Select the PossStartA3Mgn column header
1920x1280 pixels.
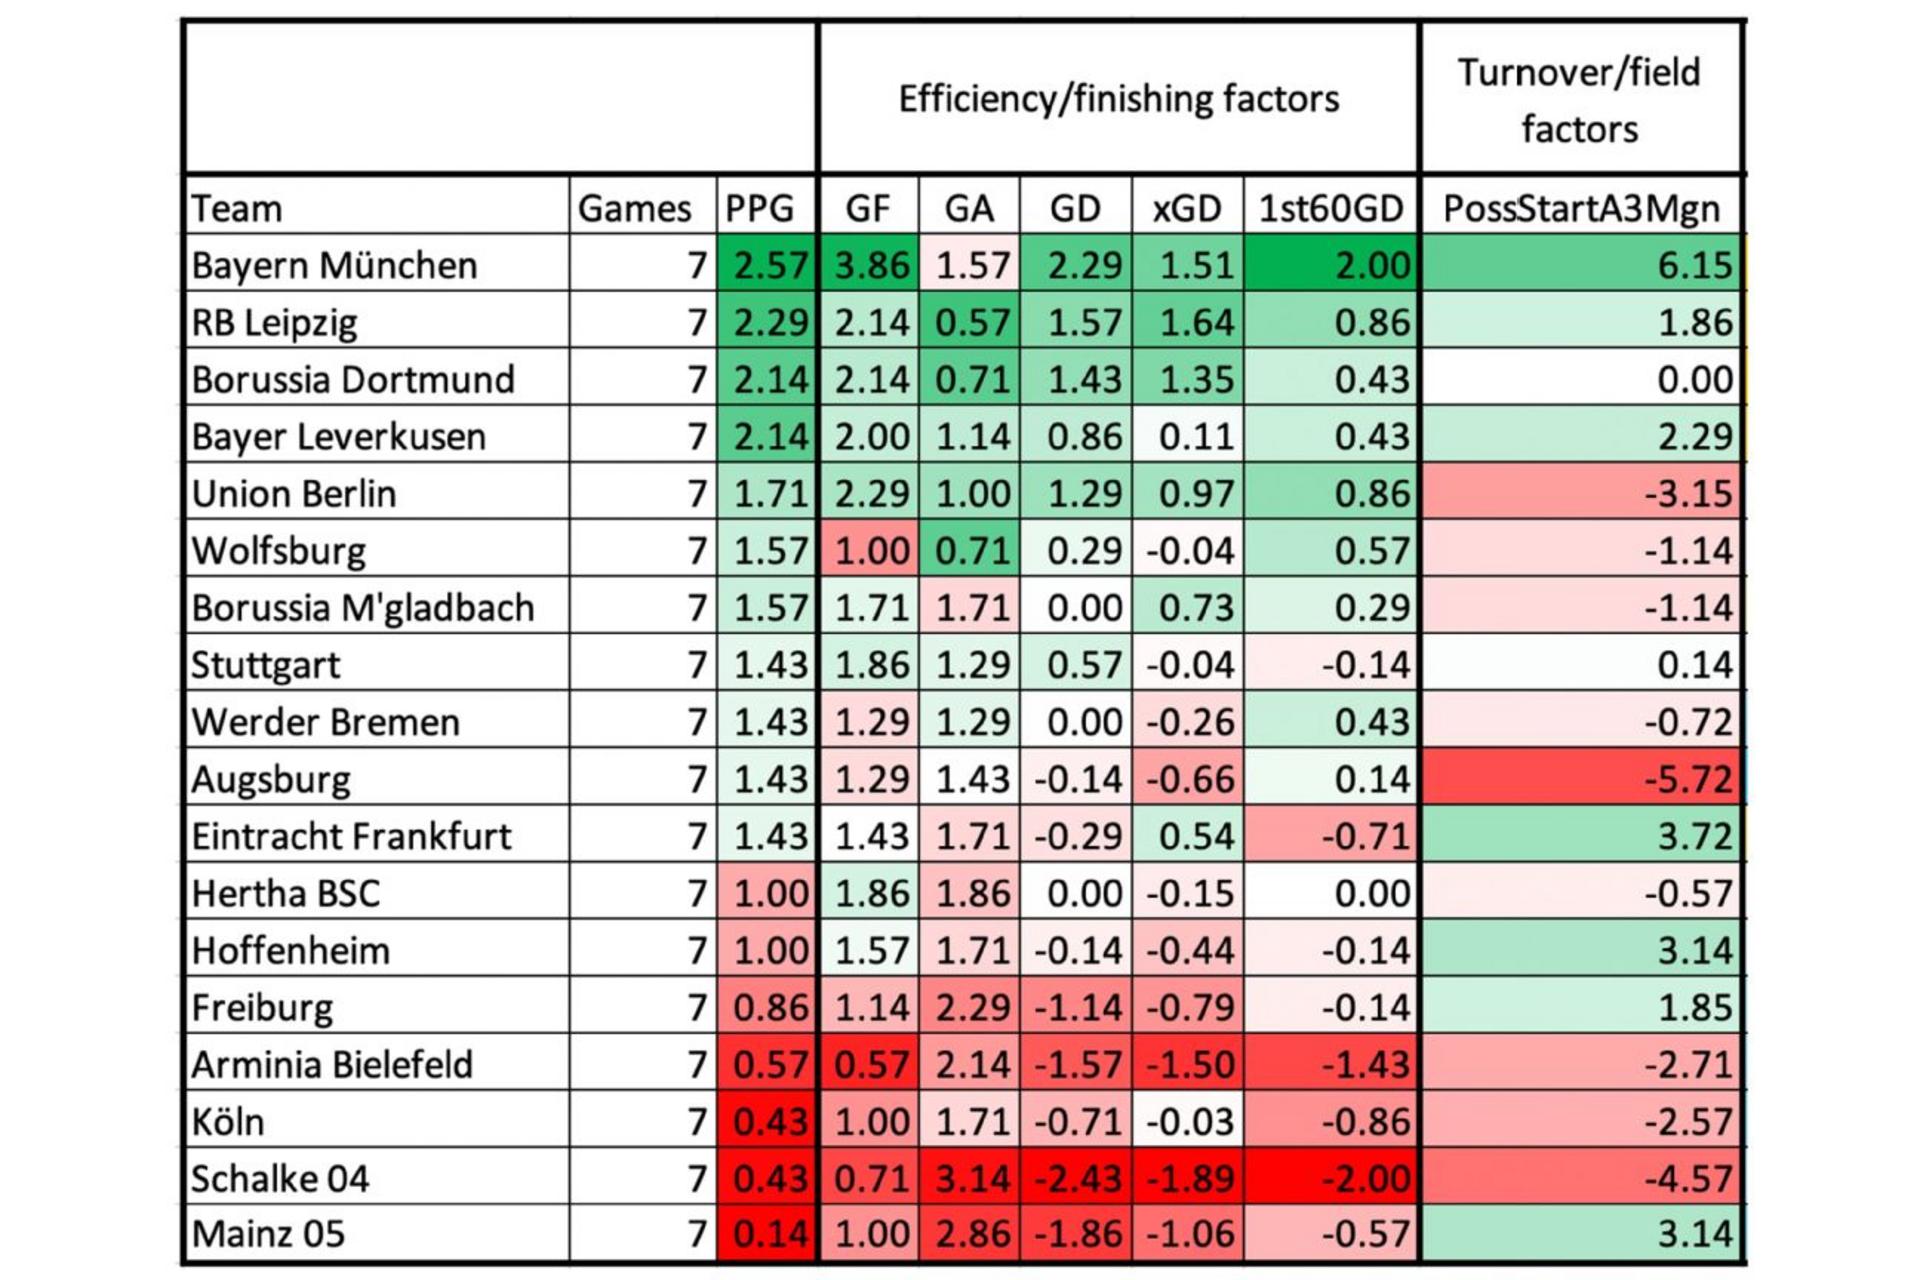[1581, 208]
